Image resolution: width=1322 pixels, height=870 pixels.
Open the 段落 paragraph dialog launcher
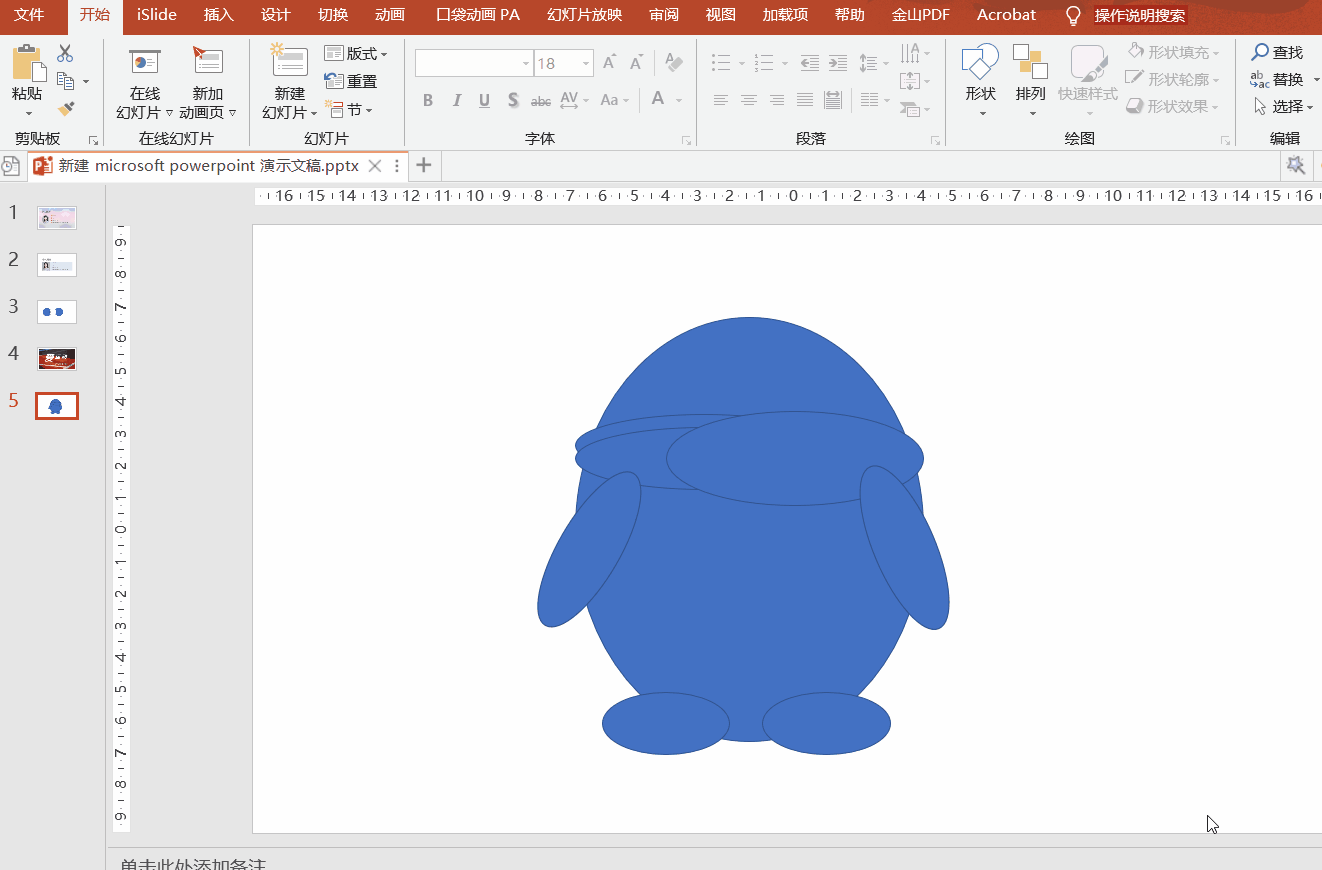point(935,140)
